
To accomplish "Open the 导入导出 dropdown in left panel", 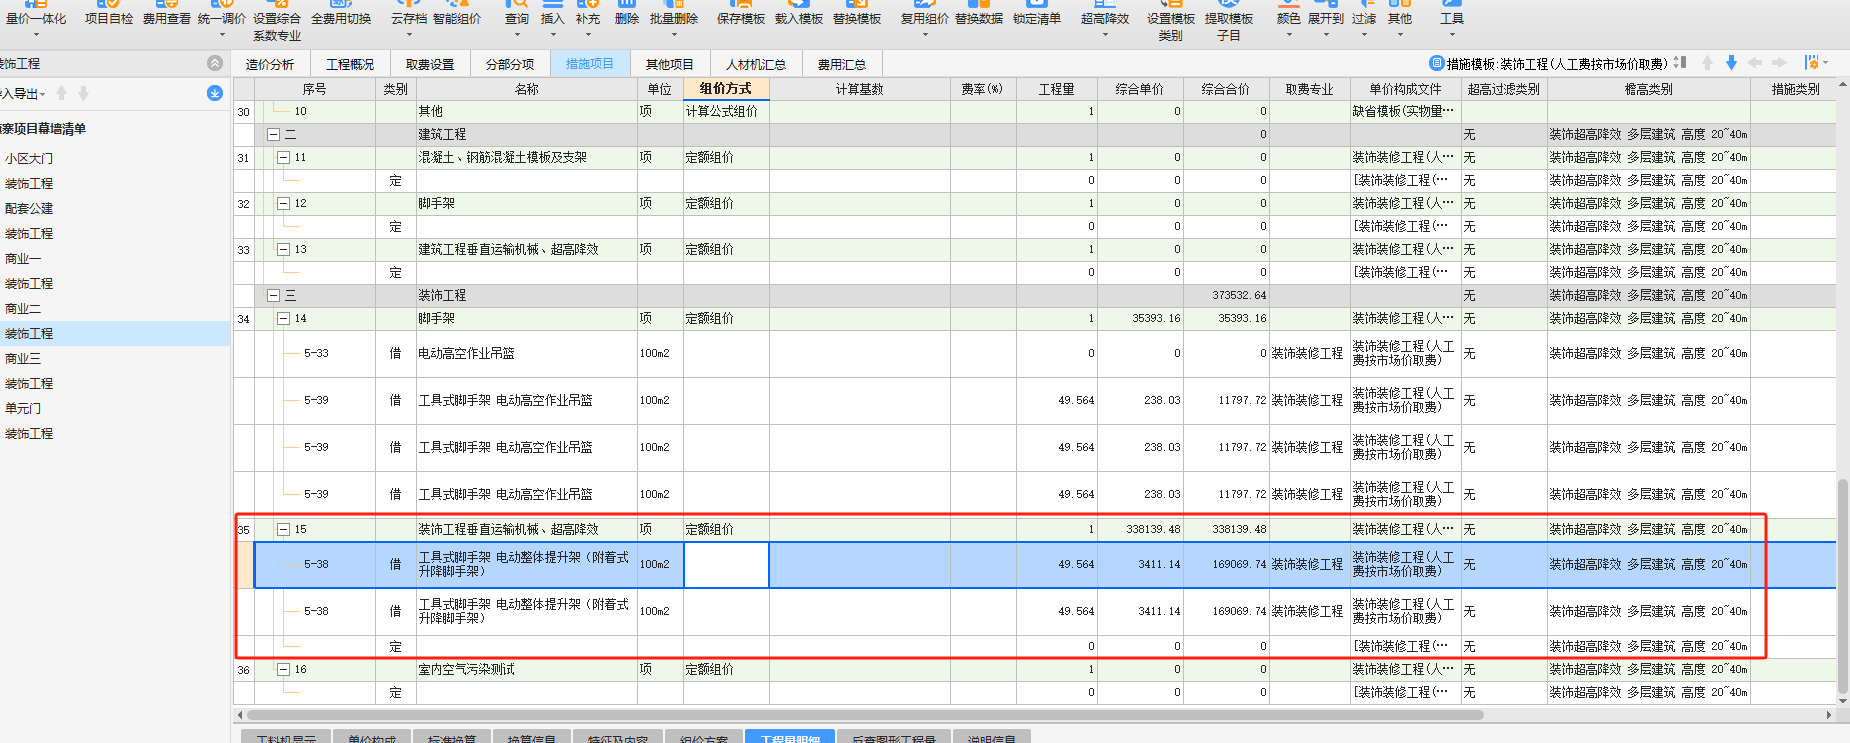I will [x=22, y=93].
